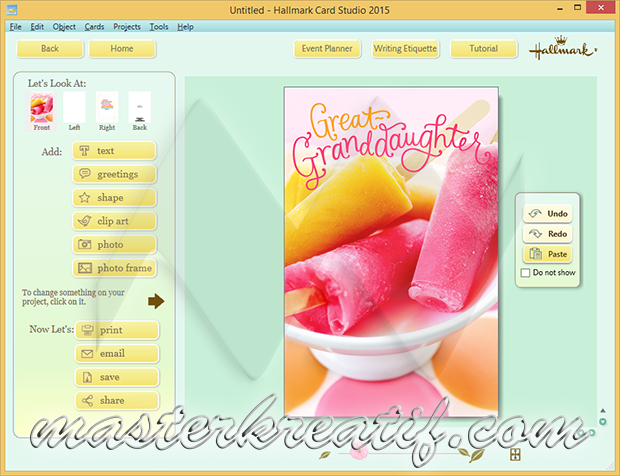Click the scroll-up triangle arrow
The height and width of the screenshot is (476, 620).
(603, 411)
